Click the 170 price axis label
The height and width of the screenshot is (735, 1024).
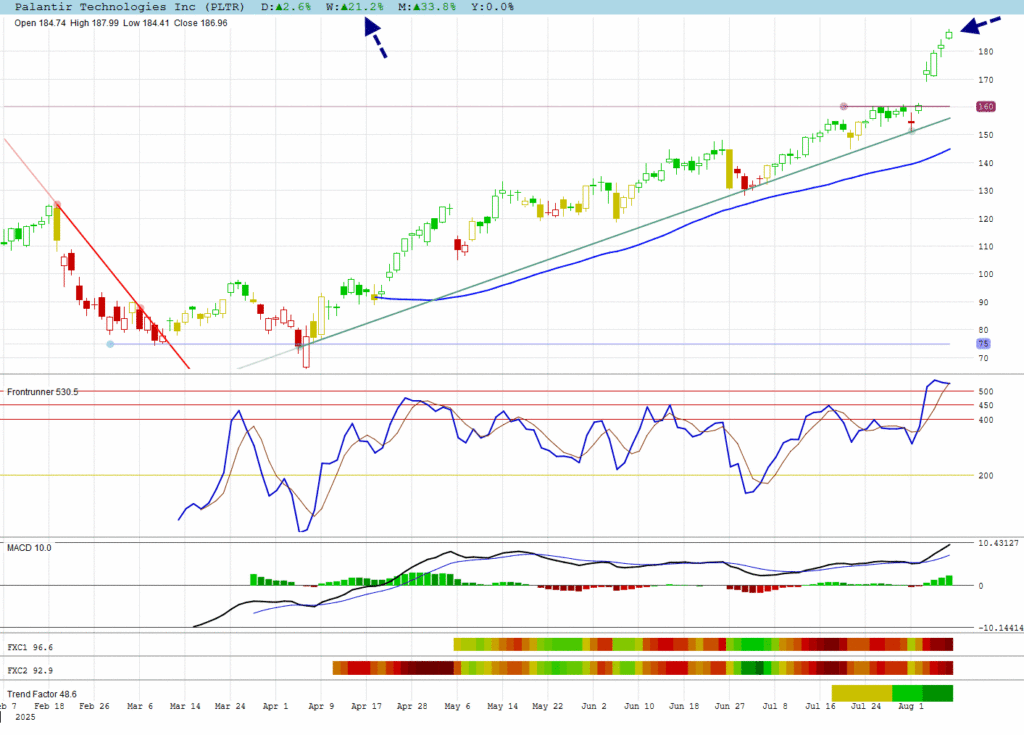click(985, 80)
